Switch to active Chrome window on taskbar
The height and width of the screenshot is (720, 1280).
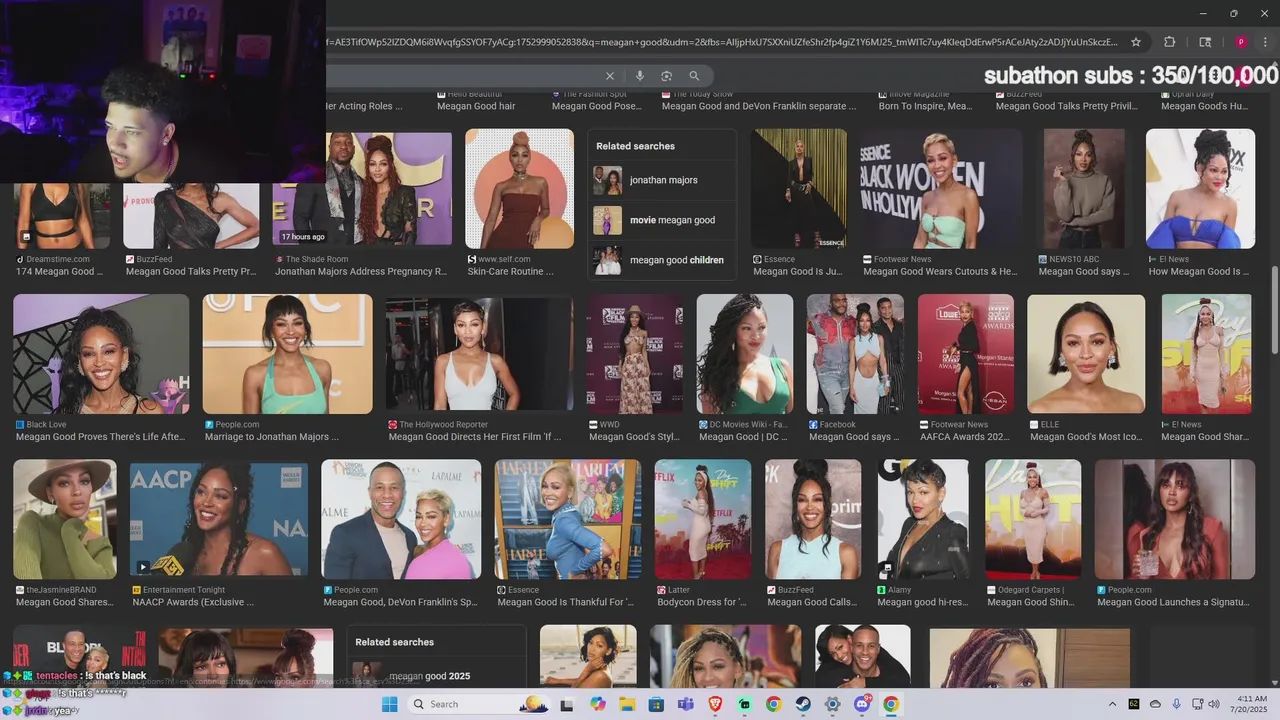pyautogui.click(x=891, y=704)
